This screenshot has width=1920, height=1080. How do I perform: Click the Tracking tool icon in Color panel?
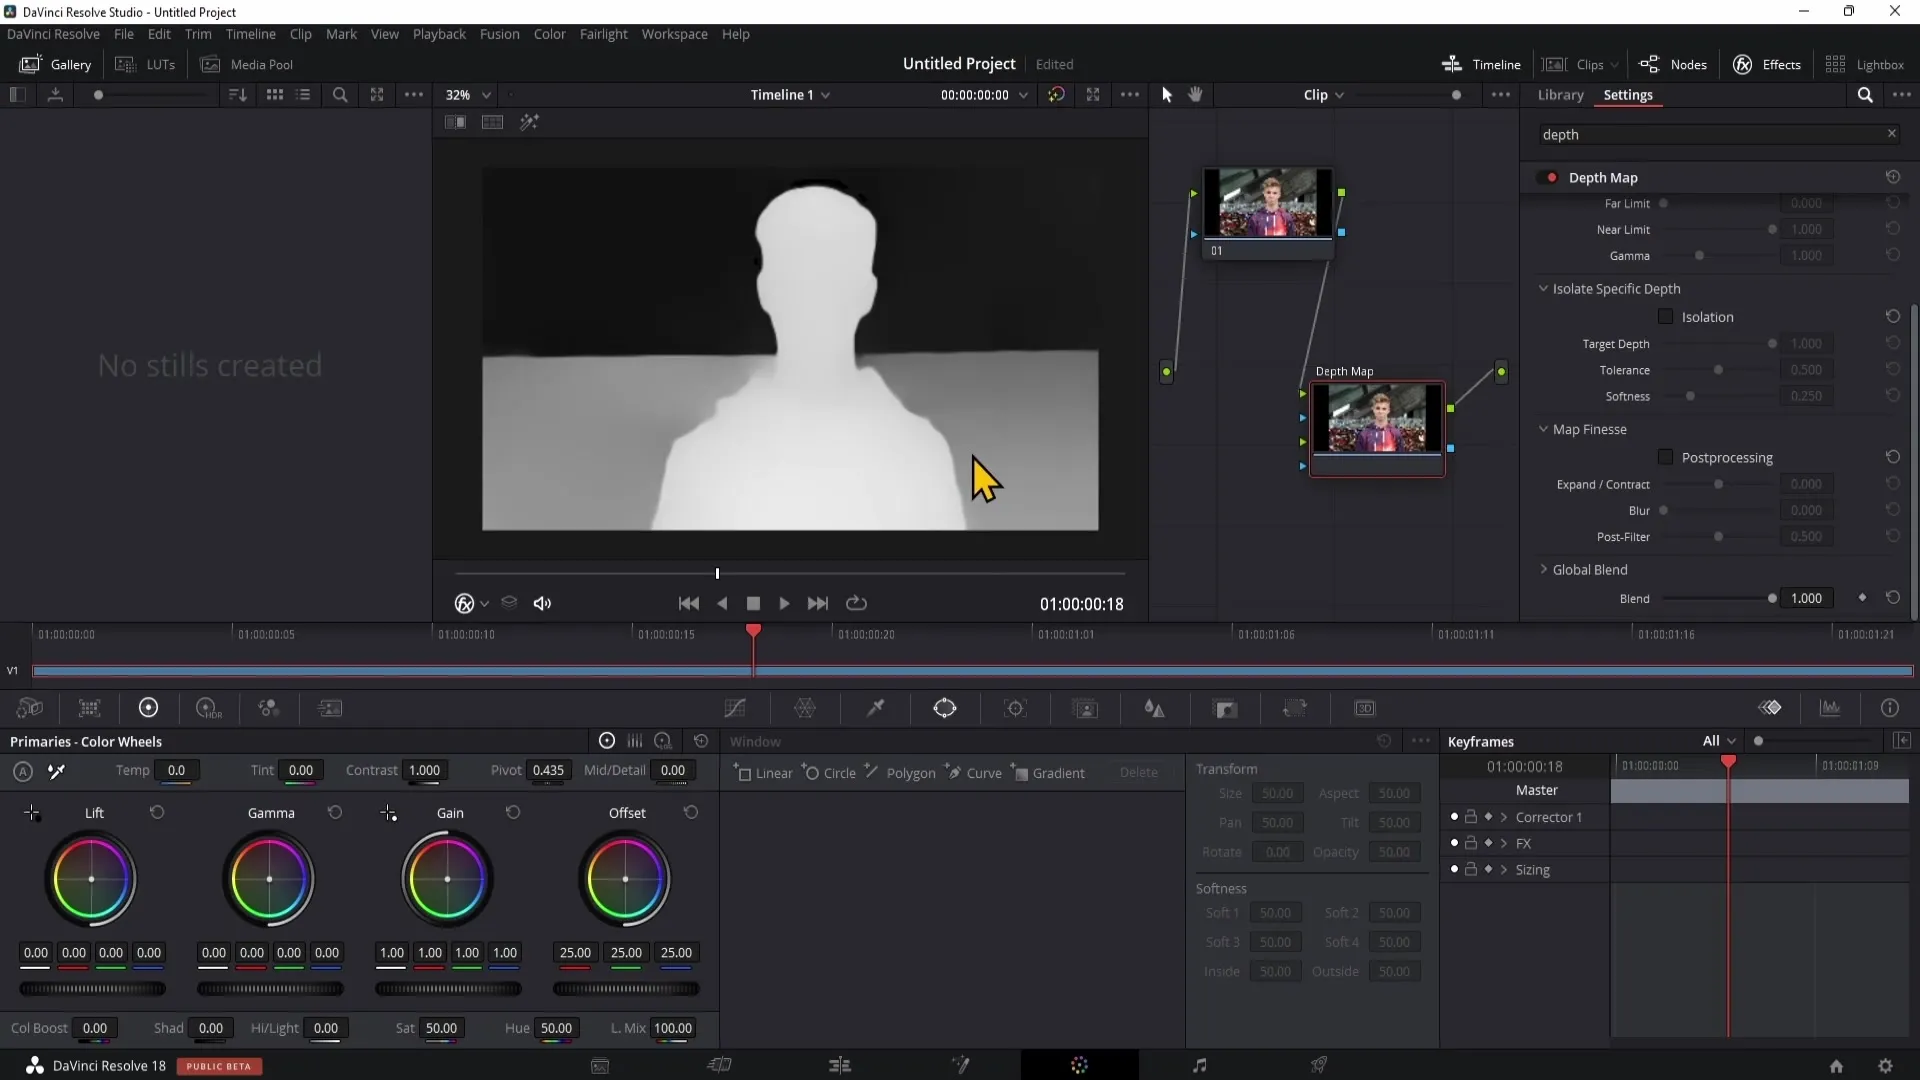point(1015,708)
